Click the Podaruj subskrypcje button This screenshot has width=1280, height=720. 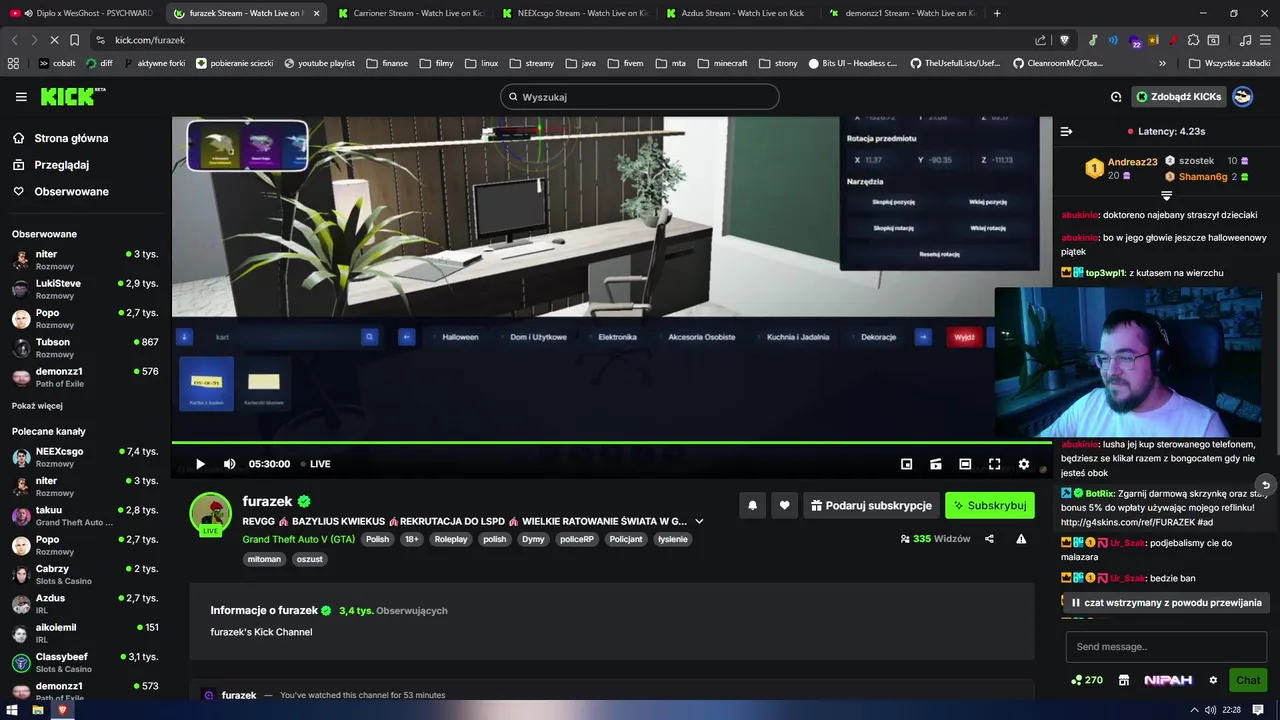point(871,505)
